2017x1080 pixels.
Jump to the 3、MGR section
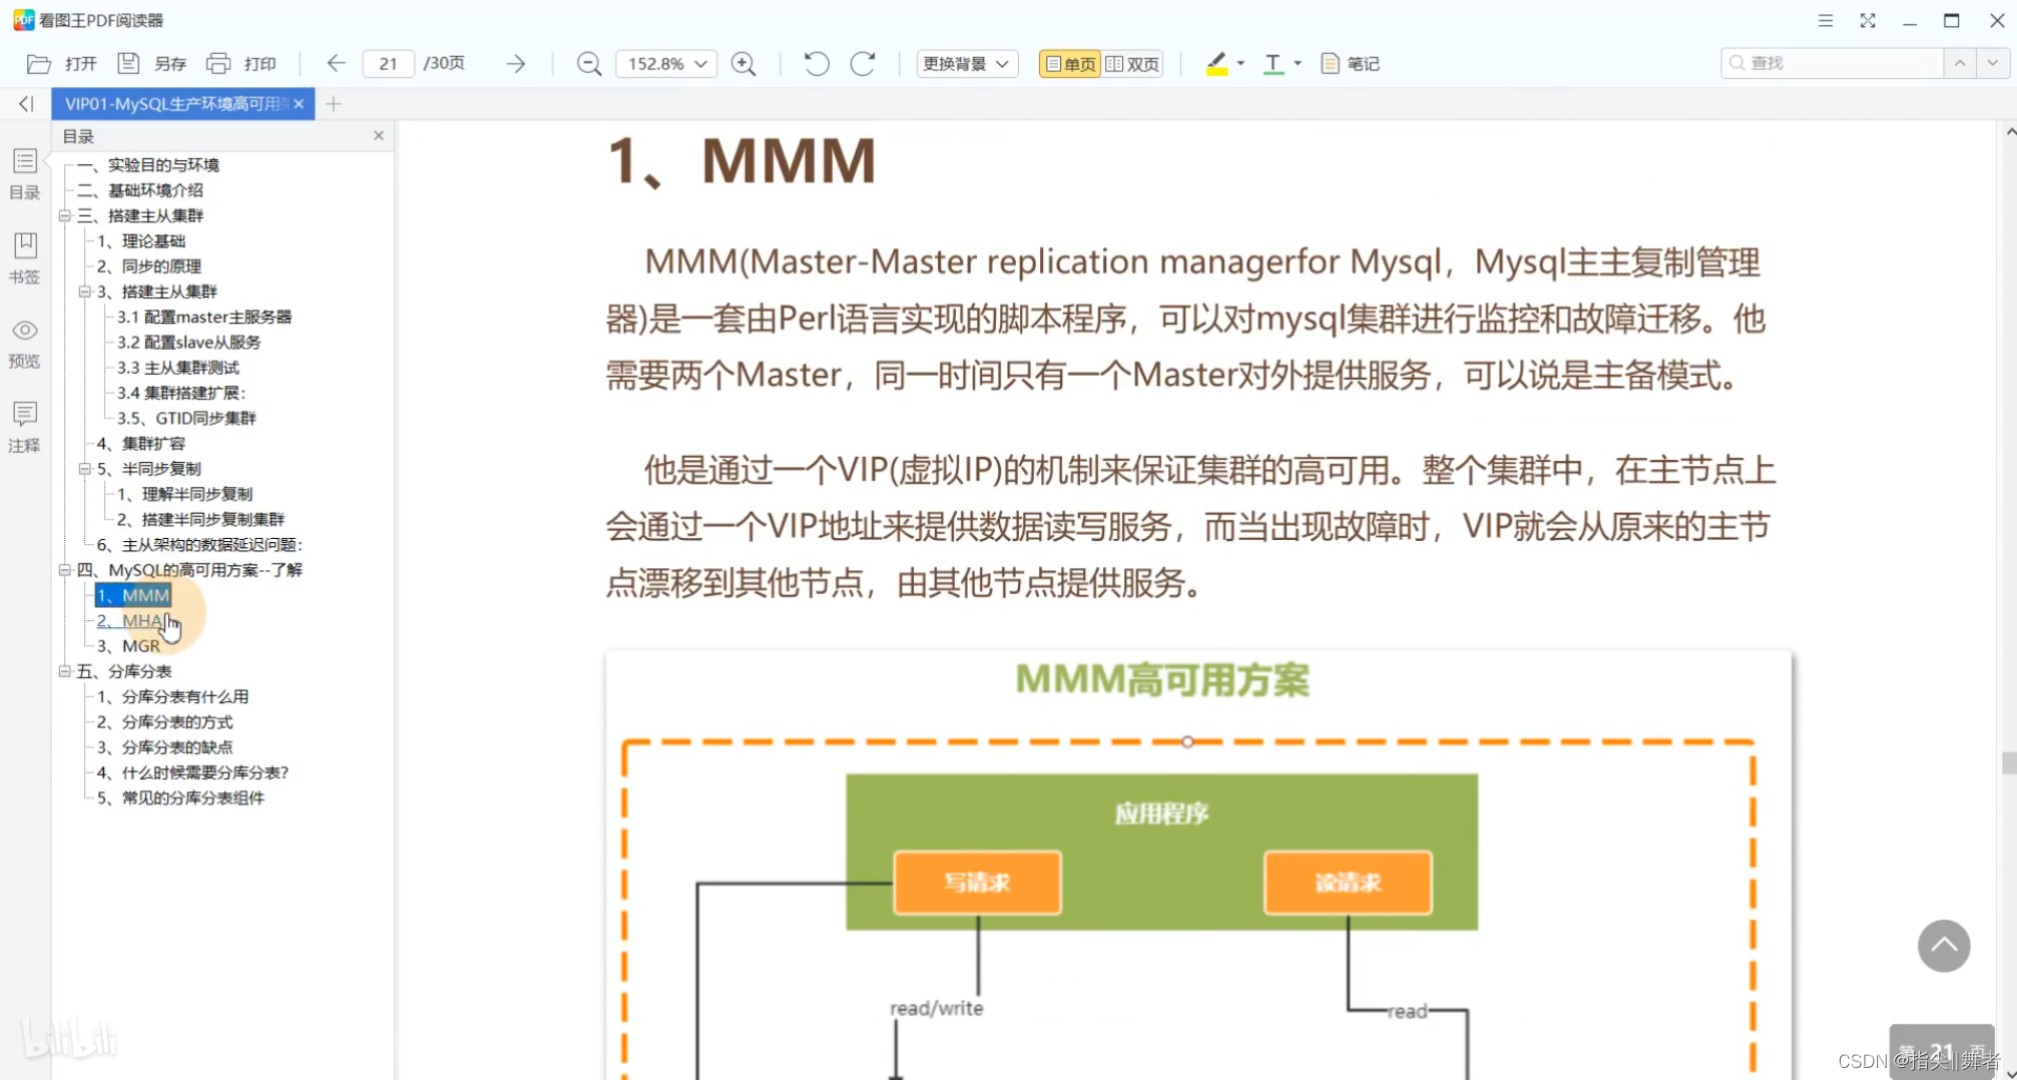tap(128, 646)
